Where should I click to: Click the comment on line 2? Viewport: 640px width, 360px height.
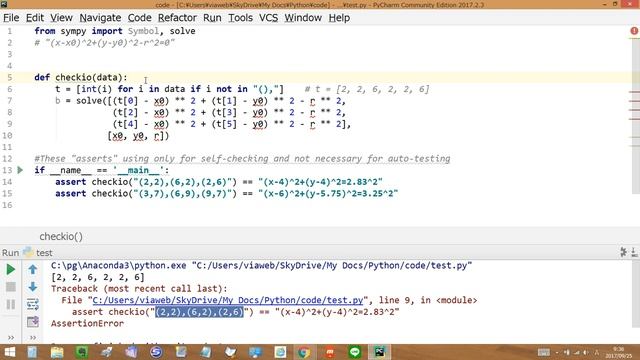click(104, 42)
